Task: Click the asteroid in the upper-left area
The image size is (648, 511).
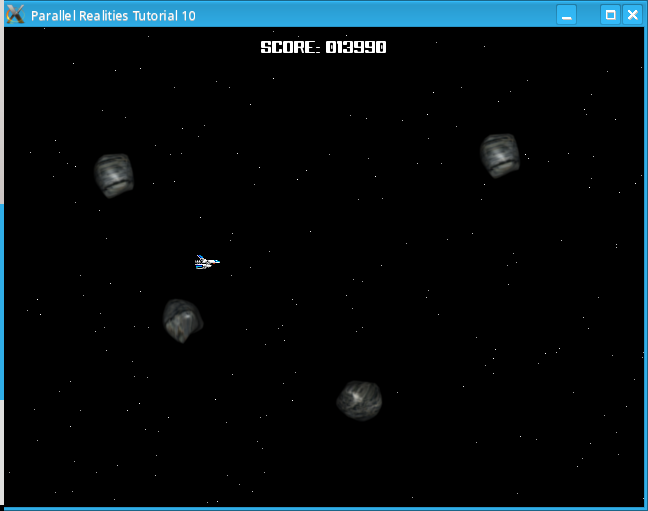Action: [x=114, y=175]
